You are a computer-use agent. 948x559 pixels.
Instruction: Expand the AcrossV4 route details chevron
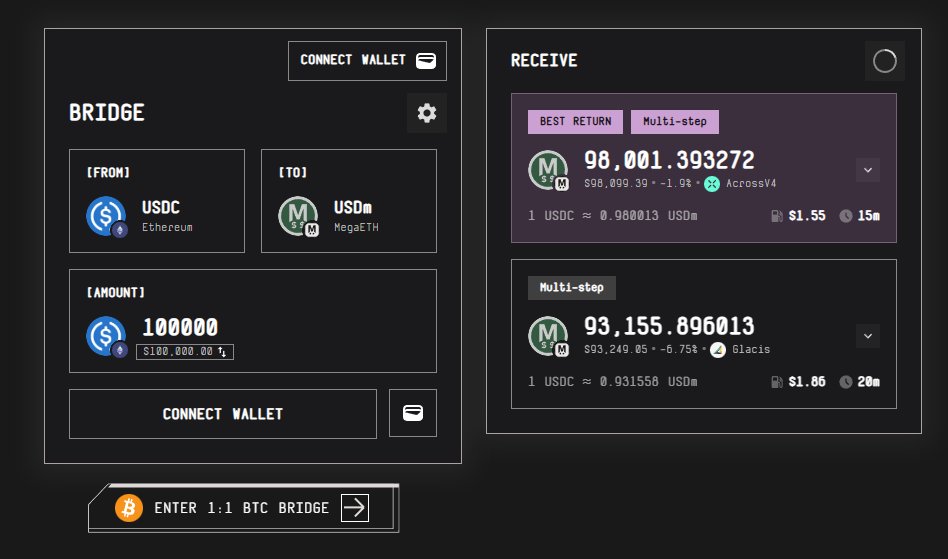pos(868,170)
